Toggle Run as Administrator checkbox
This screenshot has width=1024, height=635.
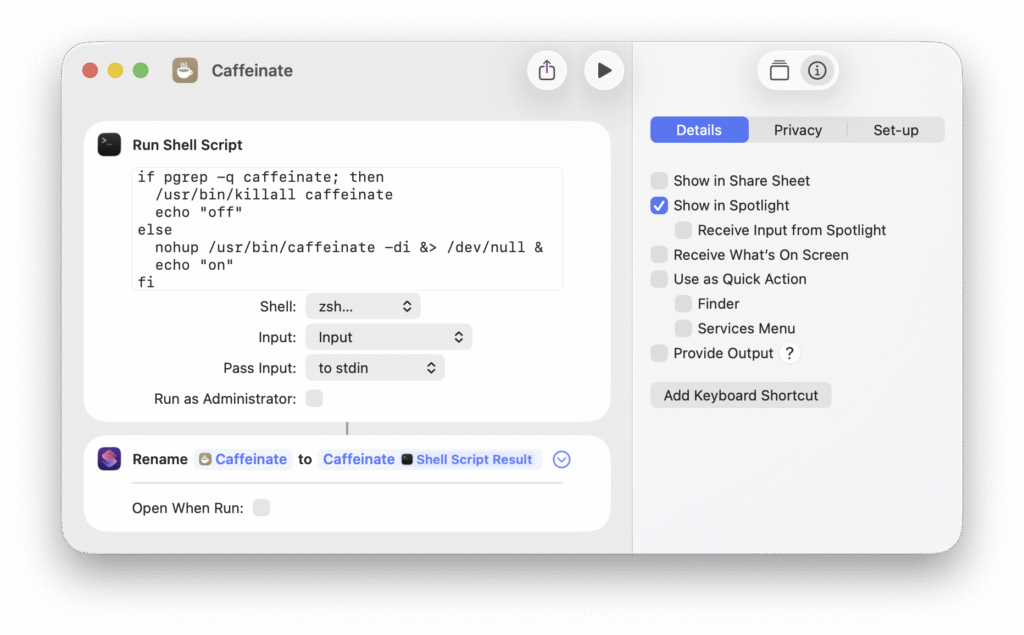click(314, 399)
